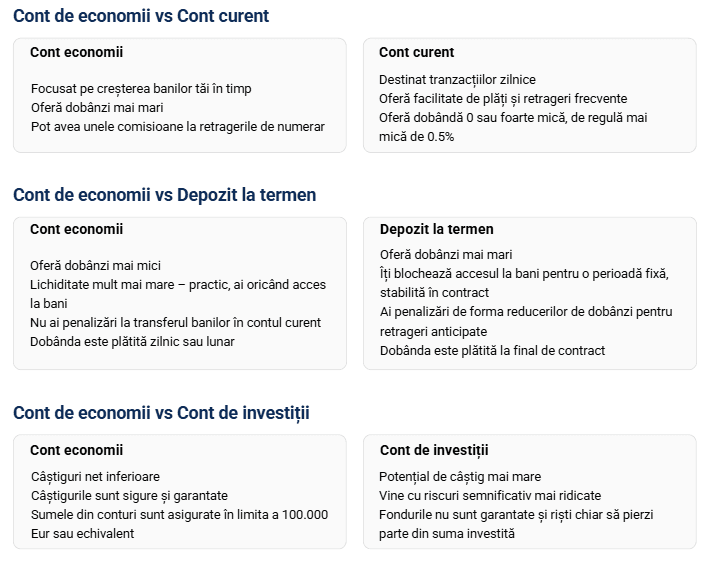
Task: Click the "Cont de economii vs Cont de investiții" heading
Action: pos(161,413)
